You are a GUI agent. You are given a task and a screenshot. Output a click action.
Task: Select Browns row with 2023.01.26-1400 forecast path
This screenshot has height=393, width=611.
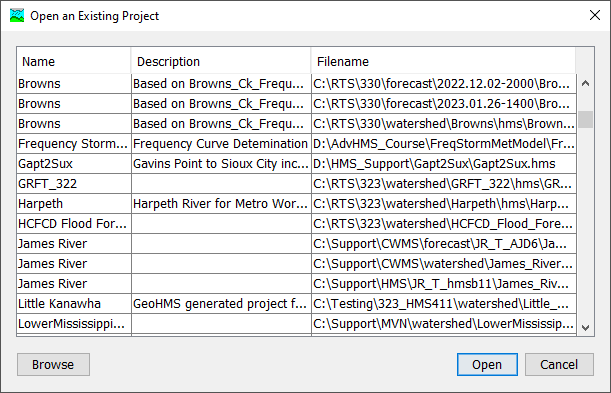click(x=297, y=104)
